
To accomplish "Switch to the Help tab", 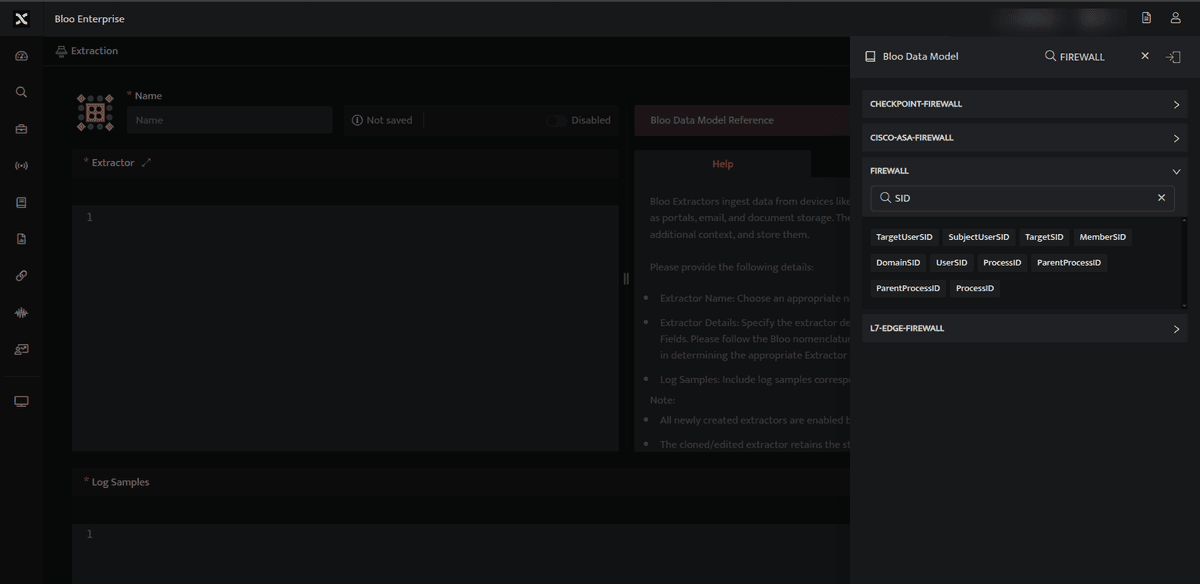I will [x=722, y=164].
